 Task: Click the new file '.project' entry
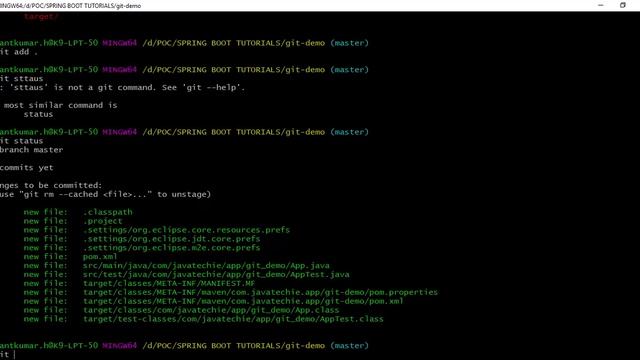tap(73, 221)
